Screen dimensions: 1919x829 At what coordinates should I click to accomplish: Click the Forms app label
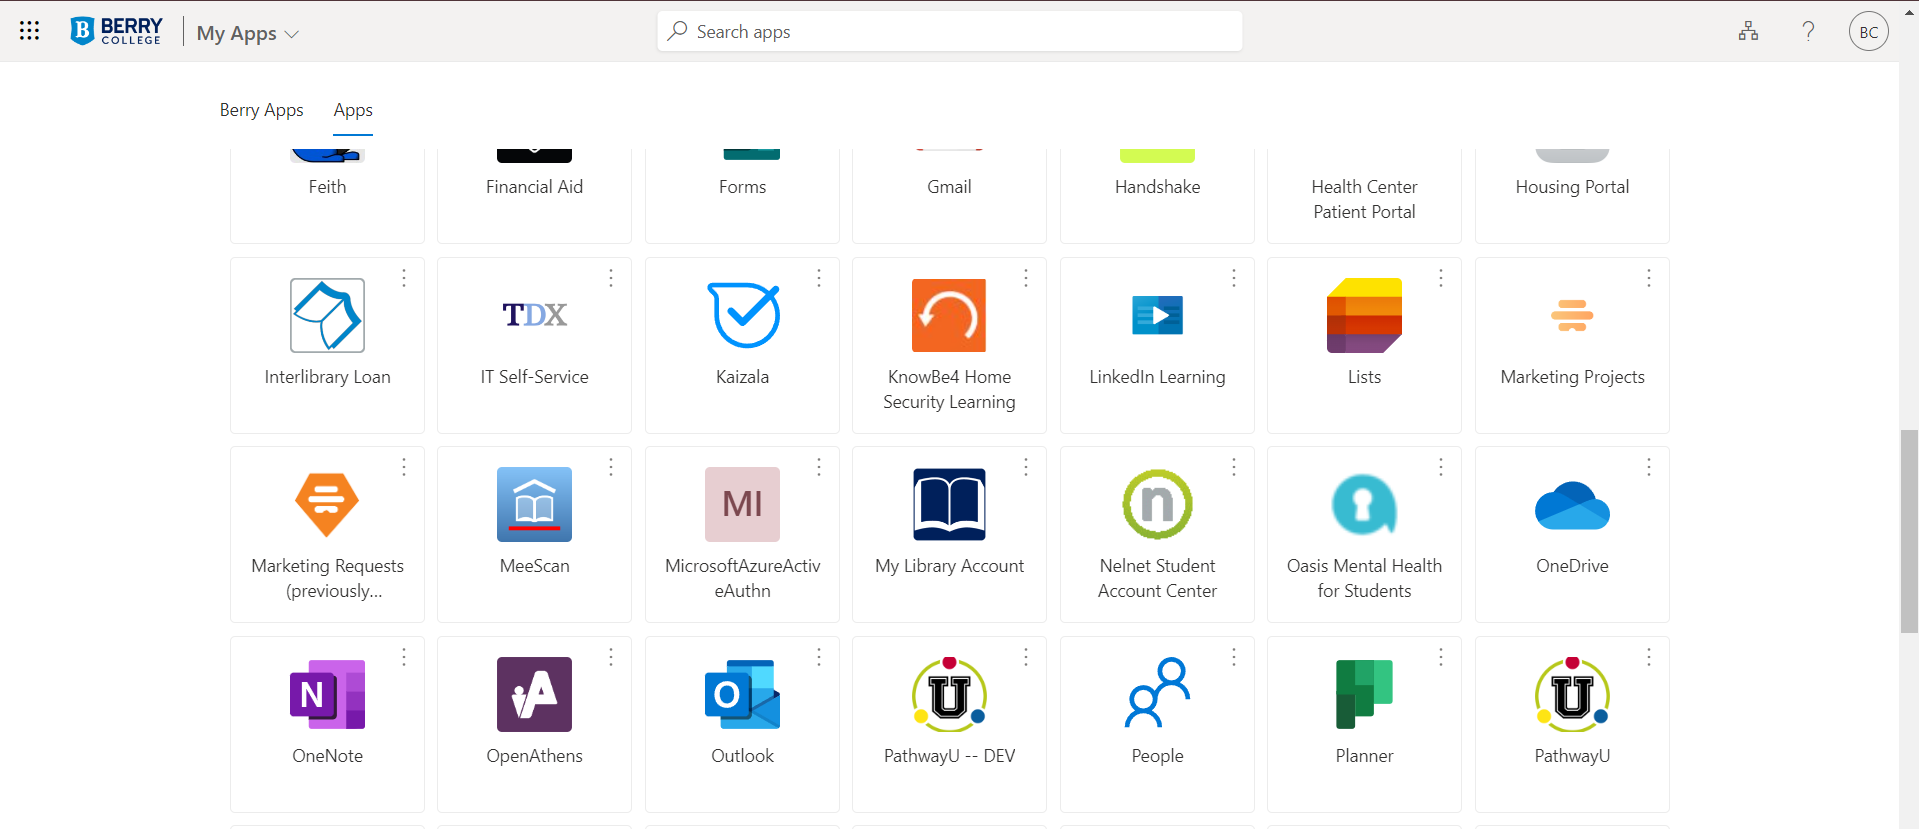coord(742,187)
